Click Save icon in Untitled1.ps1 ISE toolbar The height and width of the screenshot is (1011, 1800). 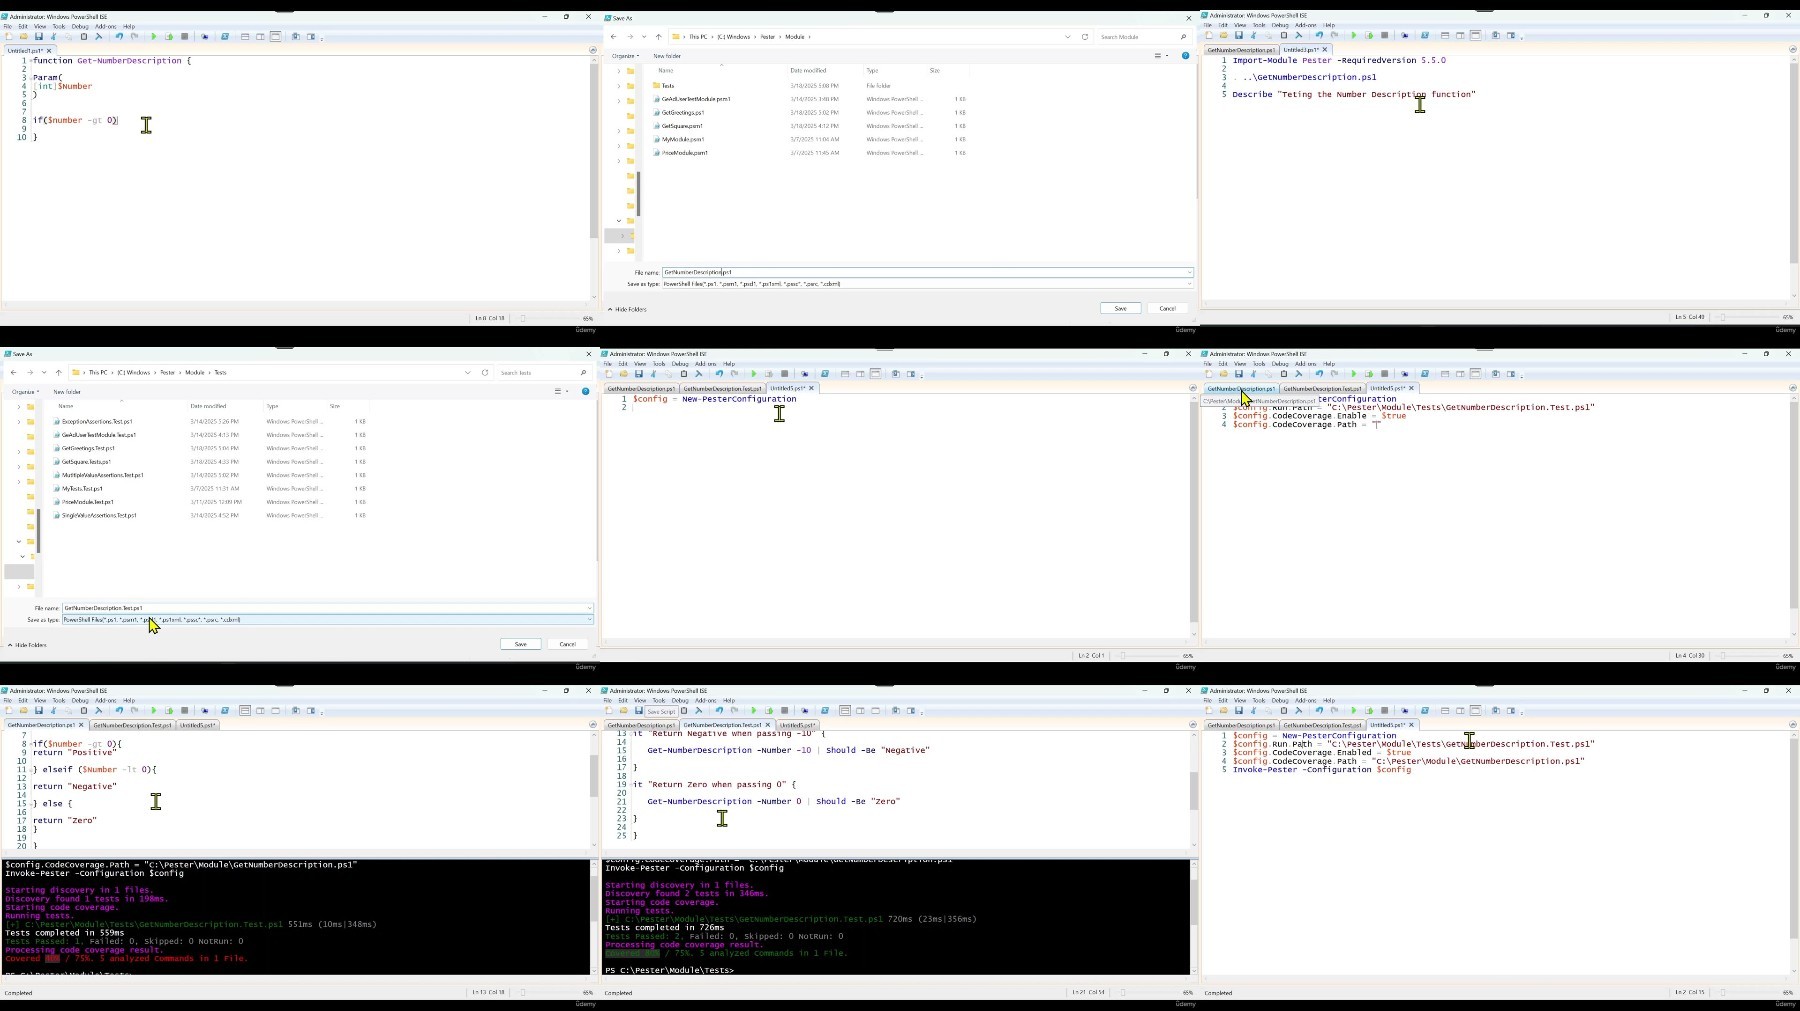[38, 37]
